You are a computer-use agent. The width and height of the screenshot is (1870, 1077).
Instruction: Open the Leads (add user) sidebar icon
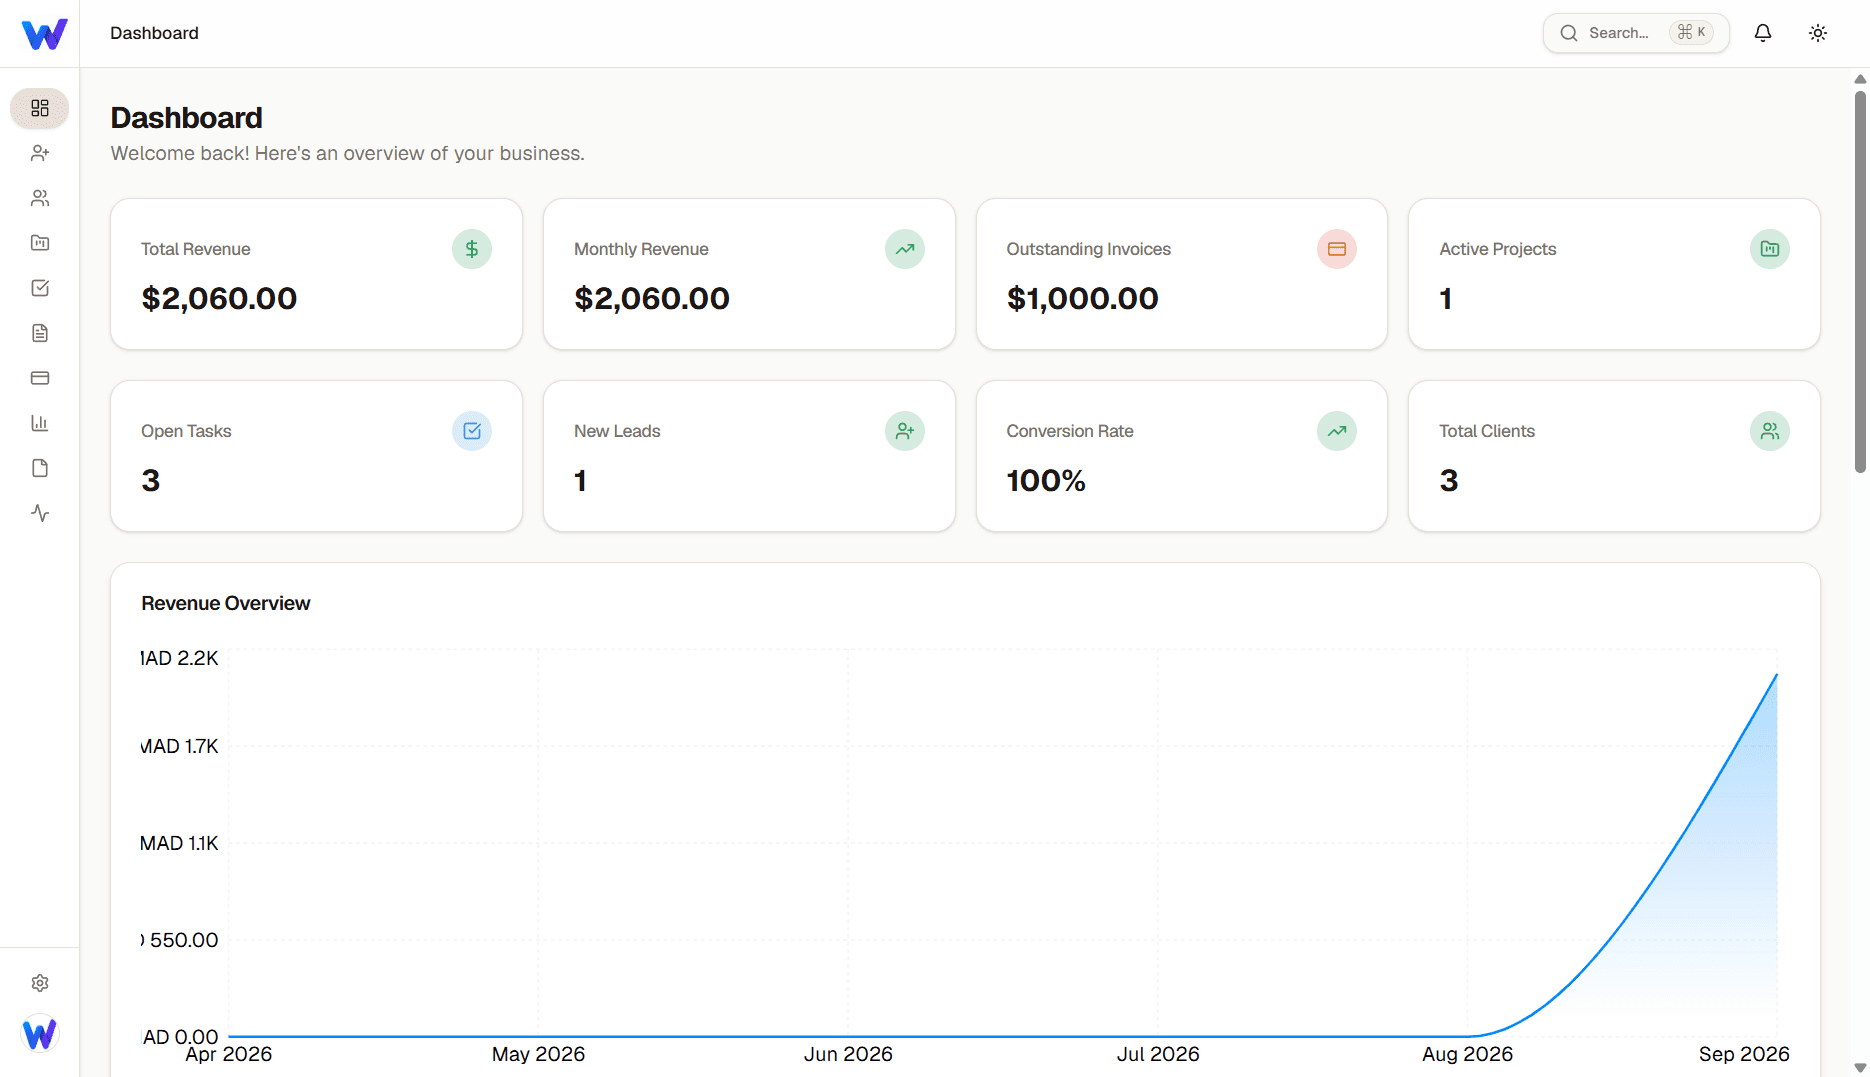(40, 153)
